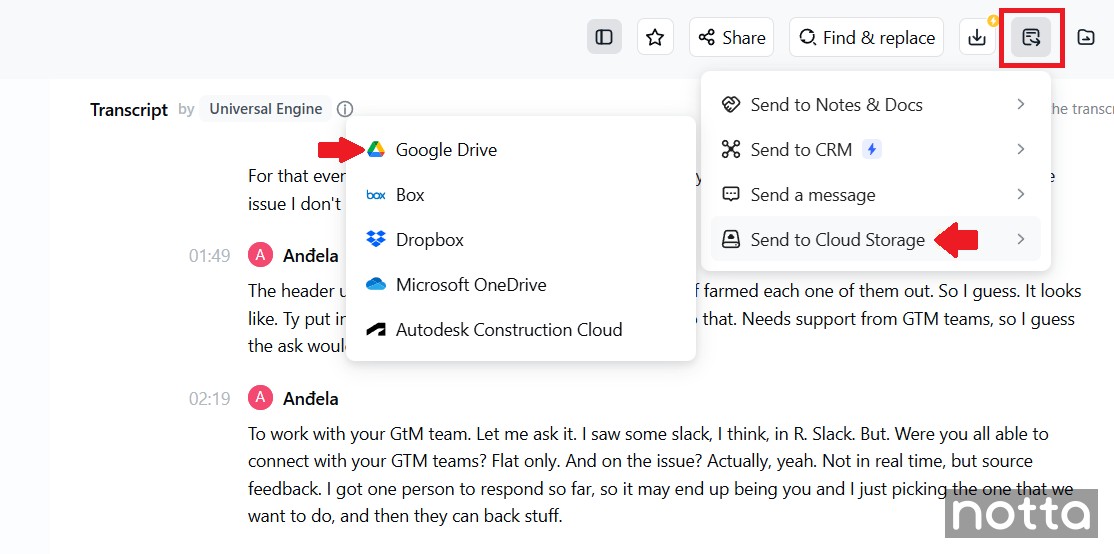Select Autodesk Construction Cloud
Image resolution: width=1114 pixels, height=554 pixels.
point(508,330)
